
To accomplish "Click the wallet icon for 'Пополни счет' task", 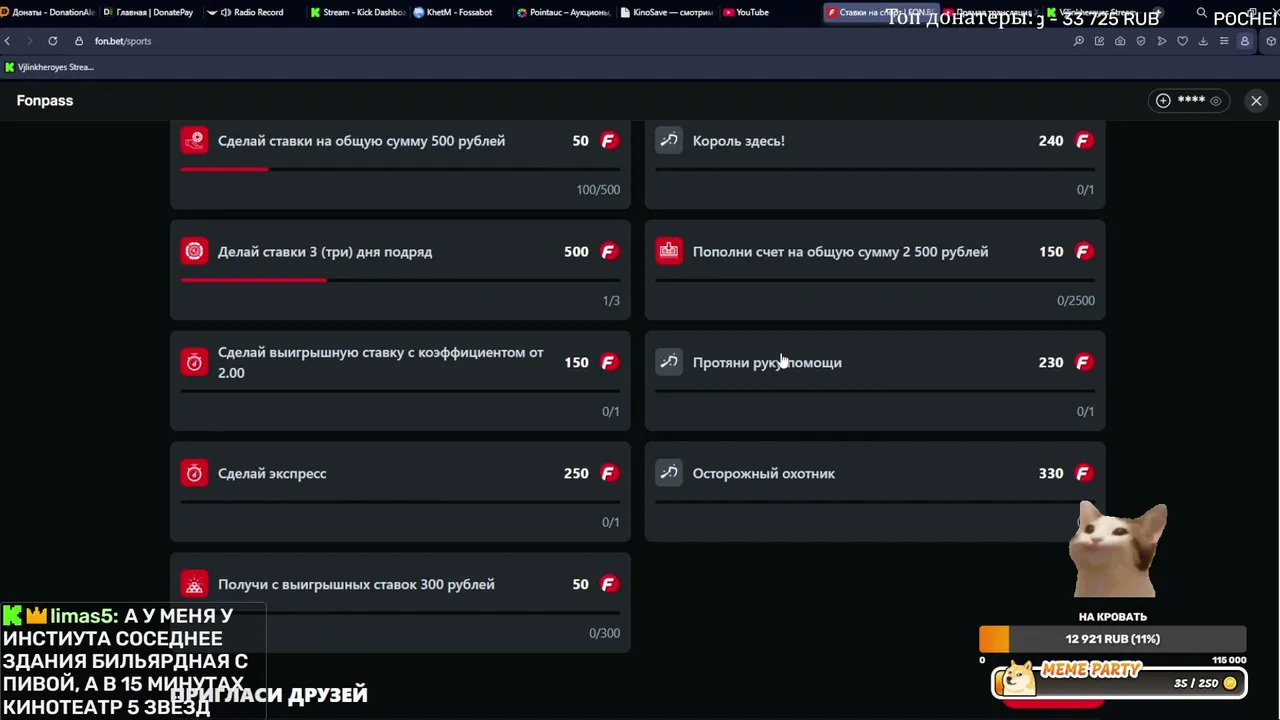I will [x=669, y=252].
